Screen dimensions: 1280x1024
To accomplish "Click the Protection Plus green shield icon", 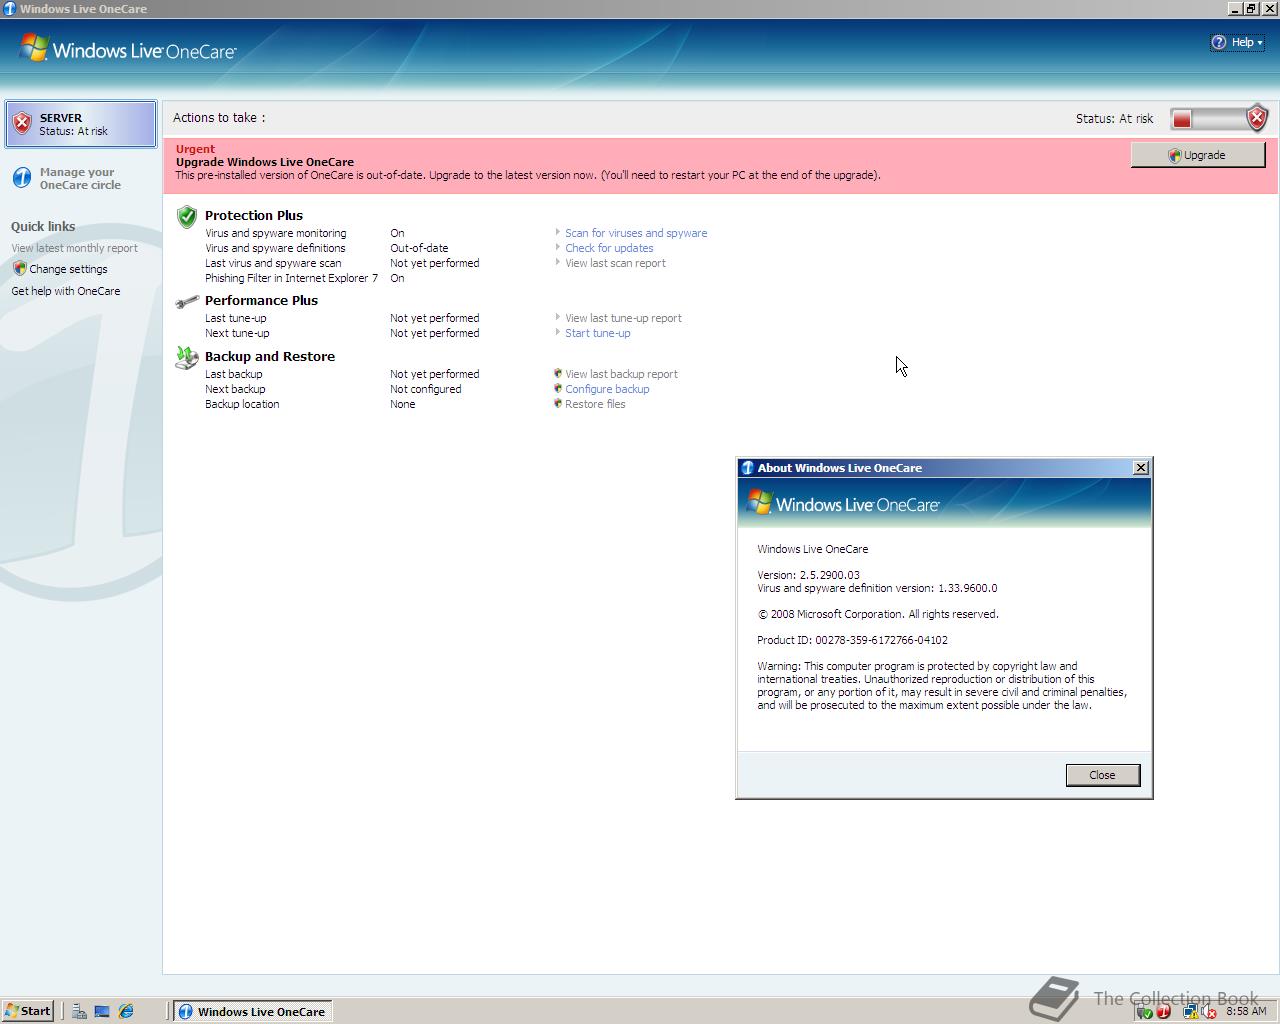I will tap(187, 216).
